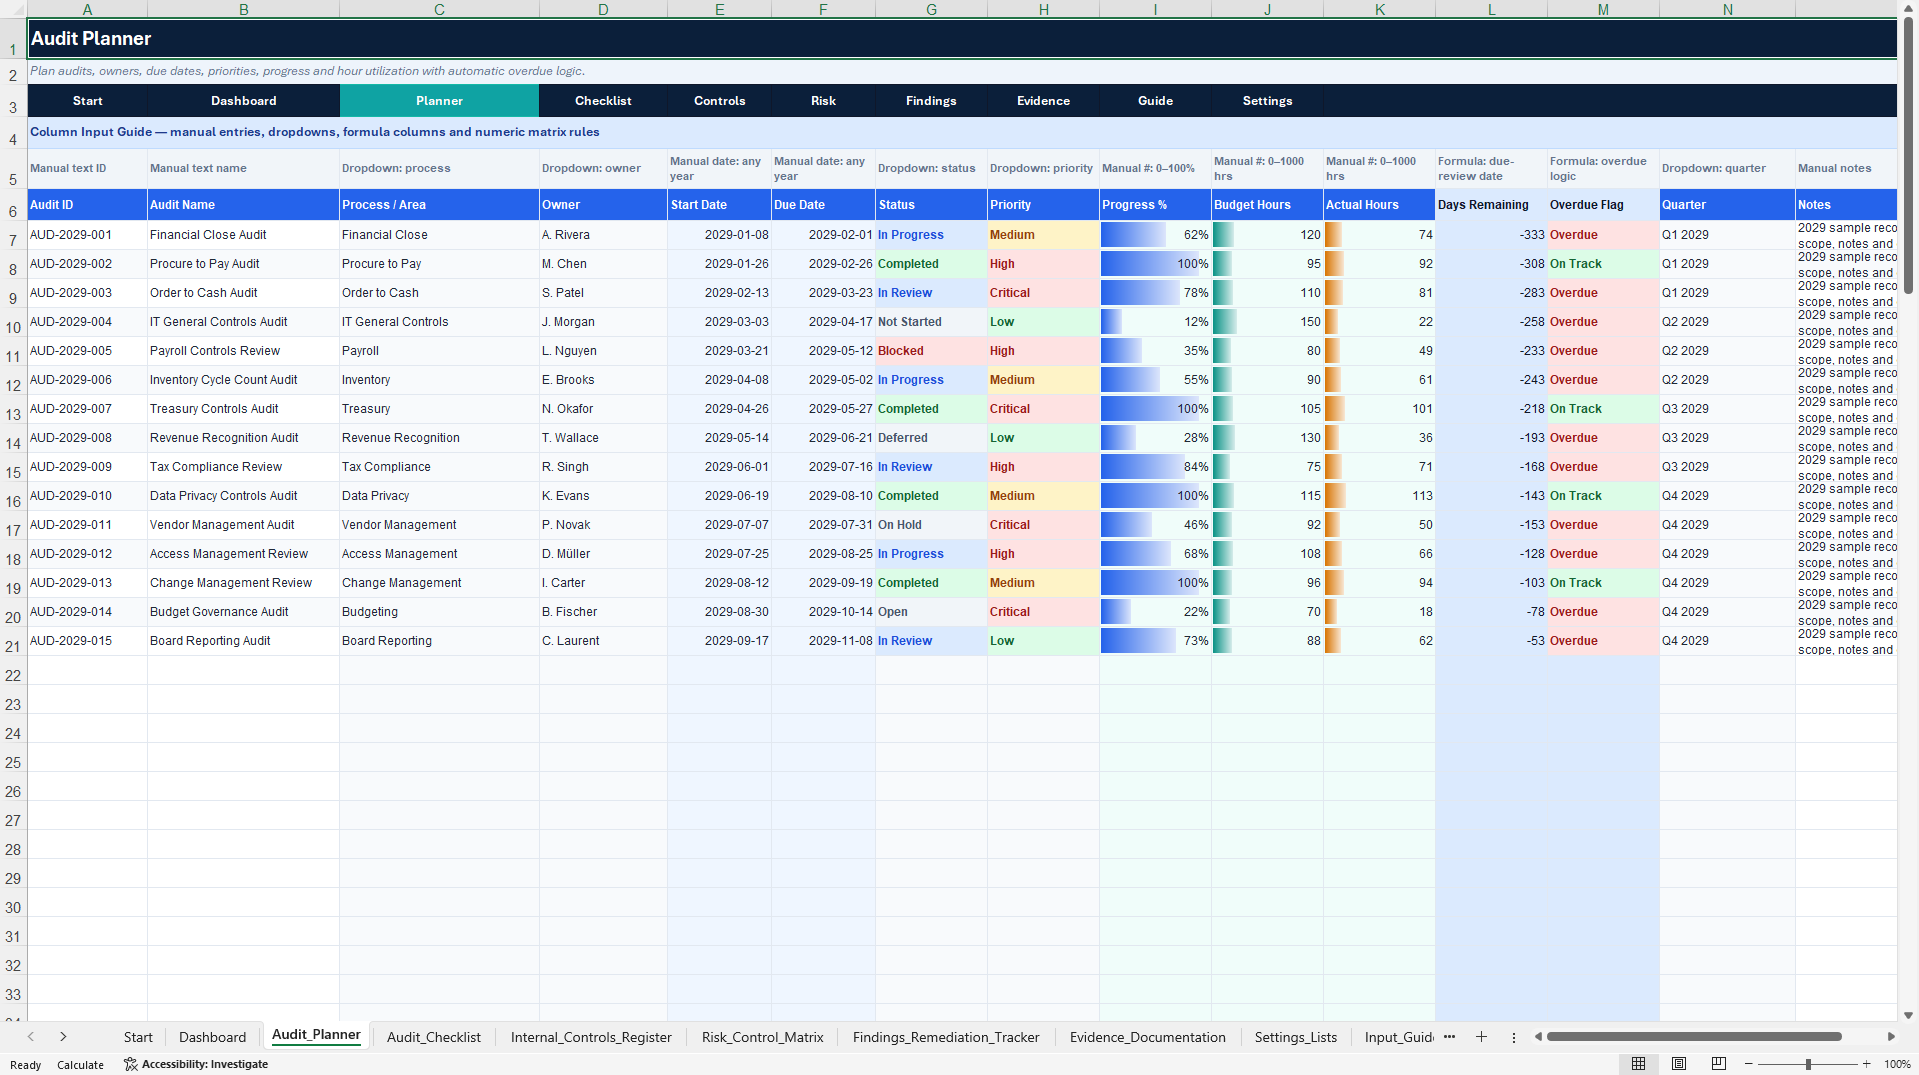Click next sheet arrow

[x=63, y=1037]
